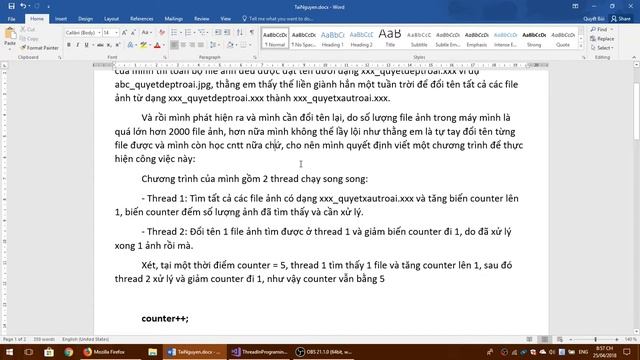The height and width of the screenshot is (360, 640).
Task: Switch to the Design tab
Action: 85,19
